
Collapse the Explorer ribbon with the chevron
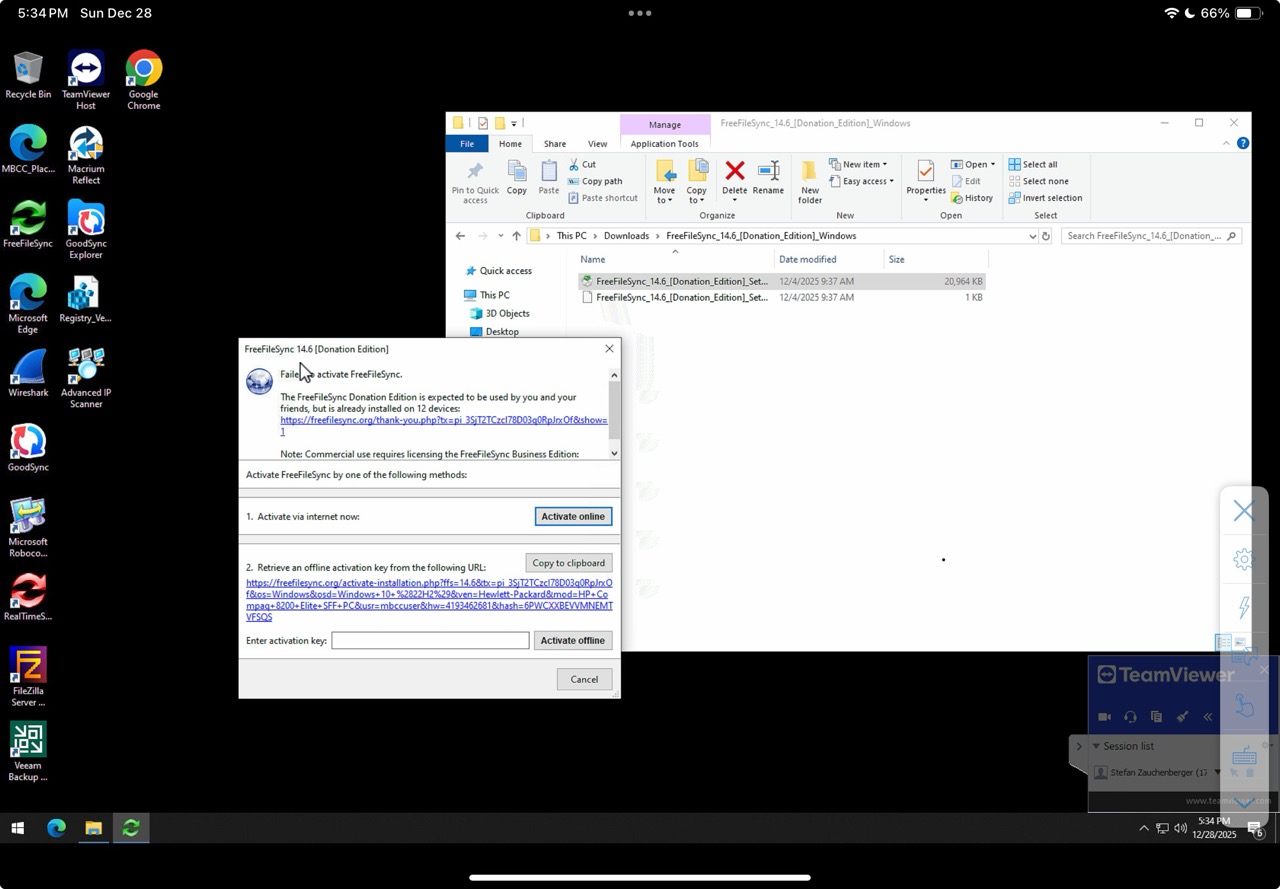(1226, 144)
